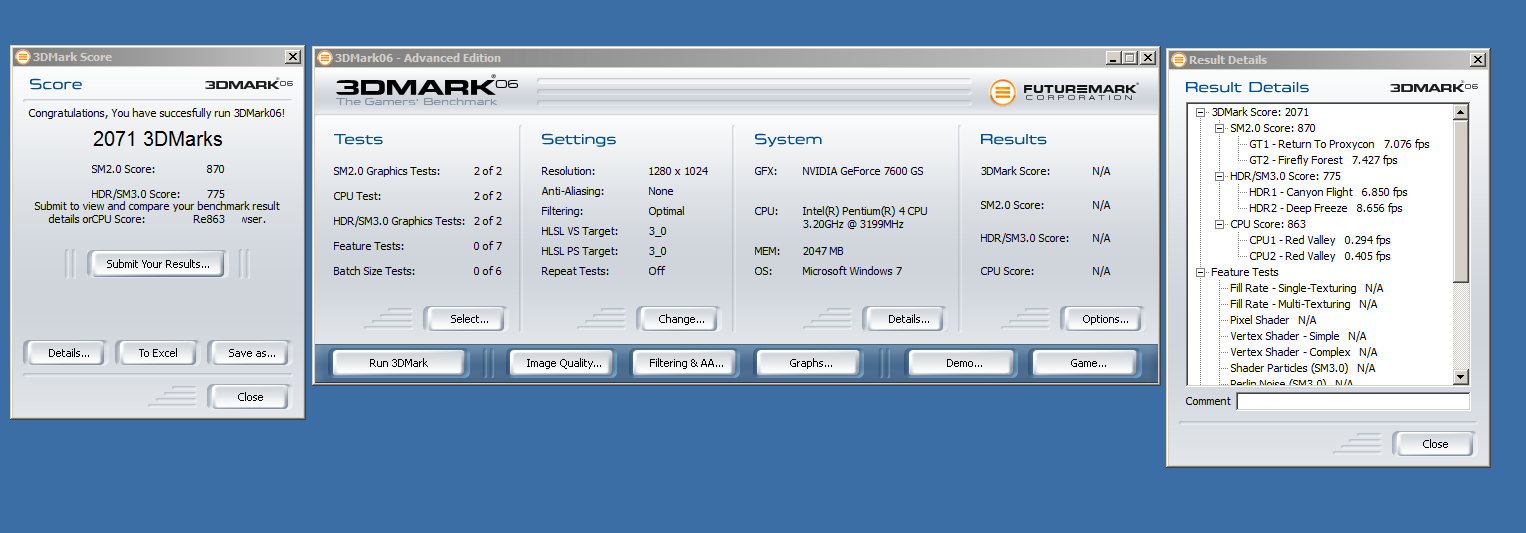The height and width of the screenshot is (533, 1526).
Task: Select the Pixel Shader N/A row
Action: pyautogui.click(x=1272, y=320)
